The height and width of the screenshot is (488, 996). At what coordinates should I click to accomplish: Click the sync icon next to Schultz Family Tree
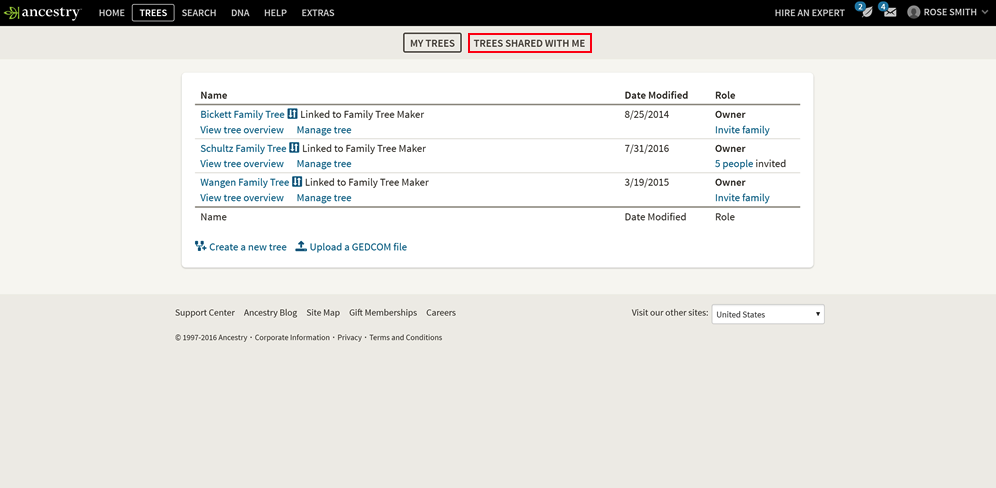[295, 148]
